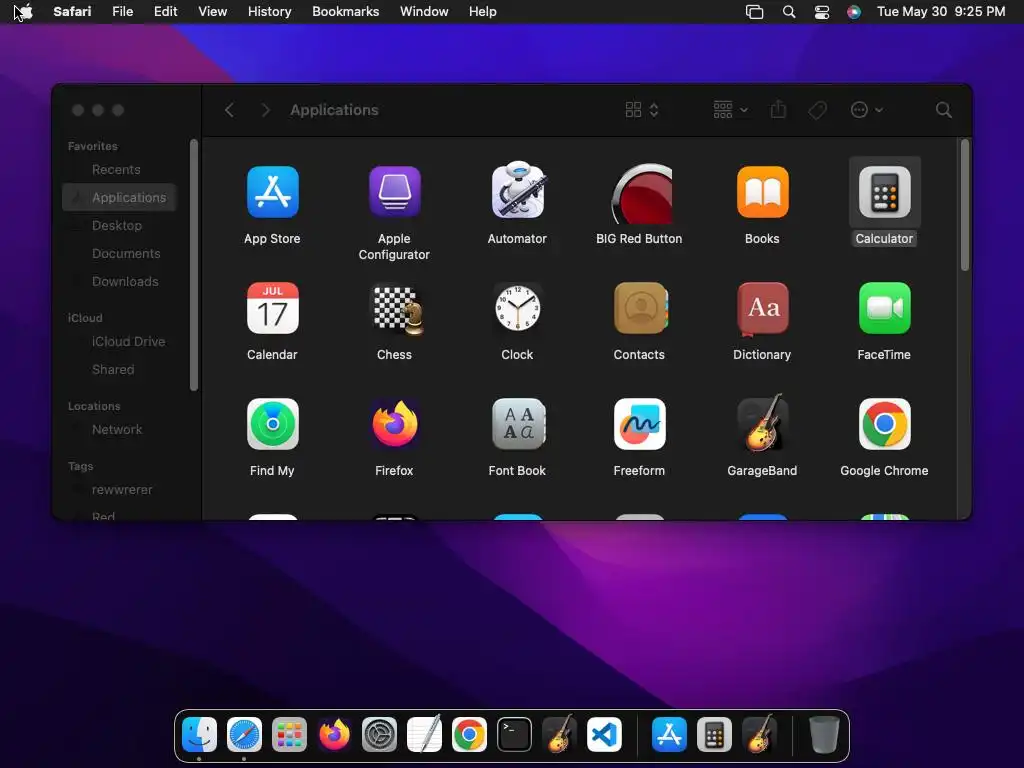Select the Chess app icon
This screenshot has height=768, width=1024.
point(396,310)
